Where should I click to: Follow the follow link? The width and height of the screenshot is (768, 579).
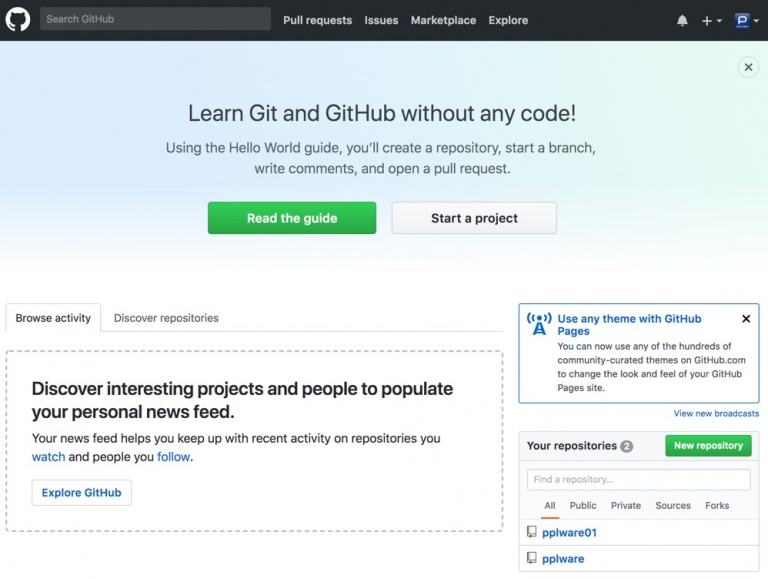point(173,457)
